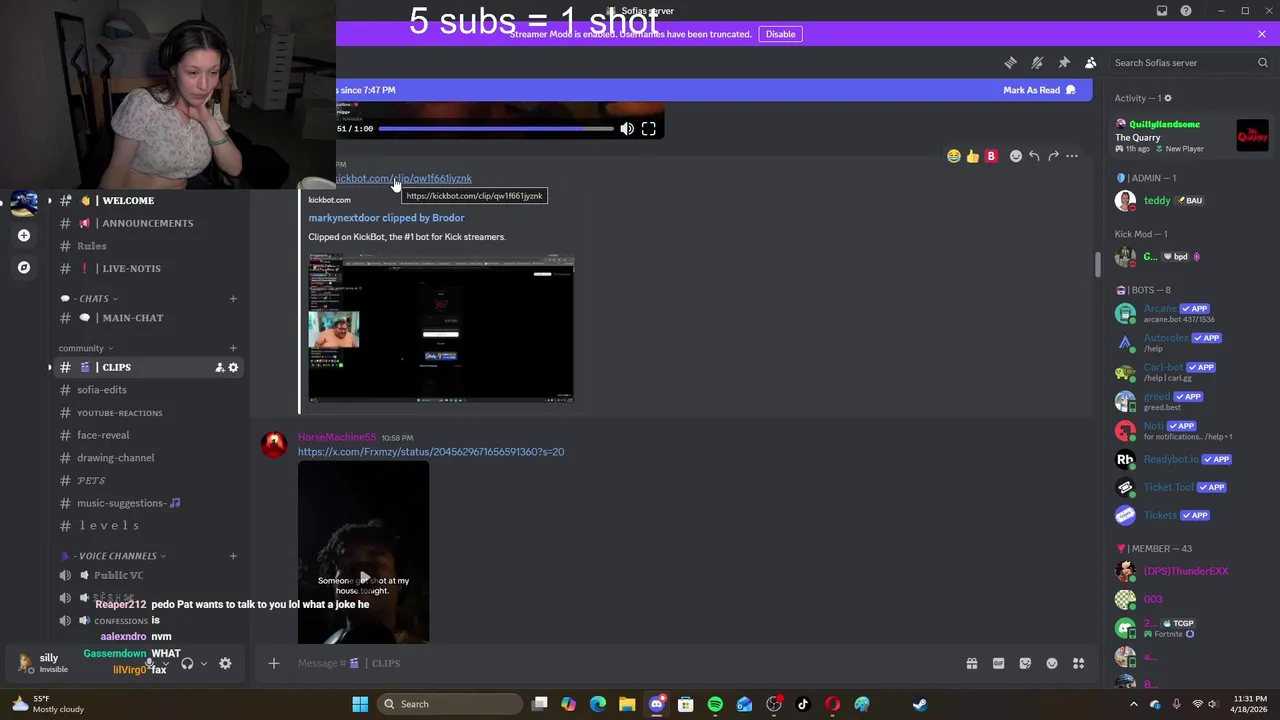Viewport: 1280px width, 720px height.
Task: Toggle fullscreen on the video player
Action: [x=649, y=129]
